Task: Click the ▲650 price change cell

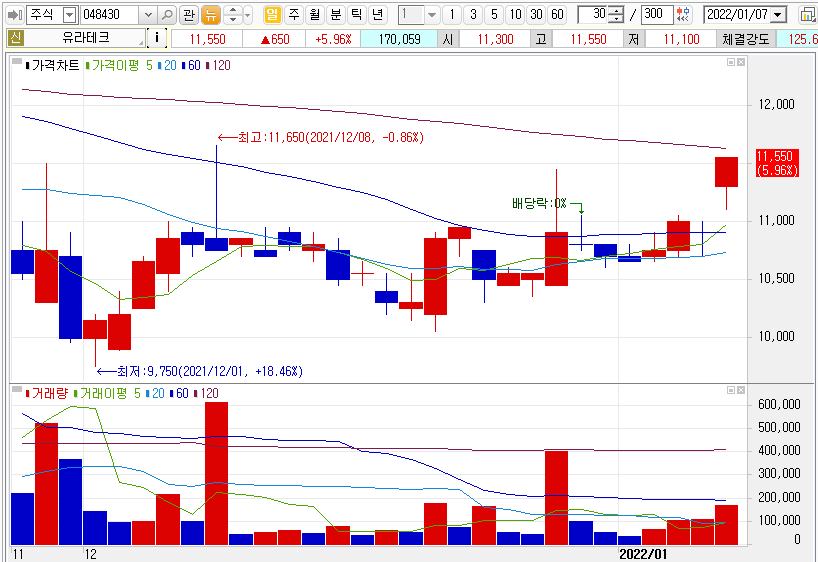Action: click(274, 39)
